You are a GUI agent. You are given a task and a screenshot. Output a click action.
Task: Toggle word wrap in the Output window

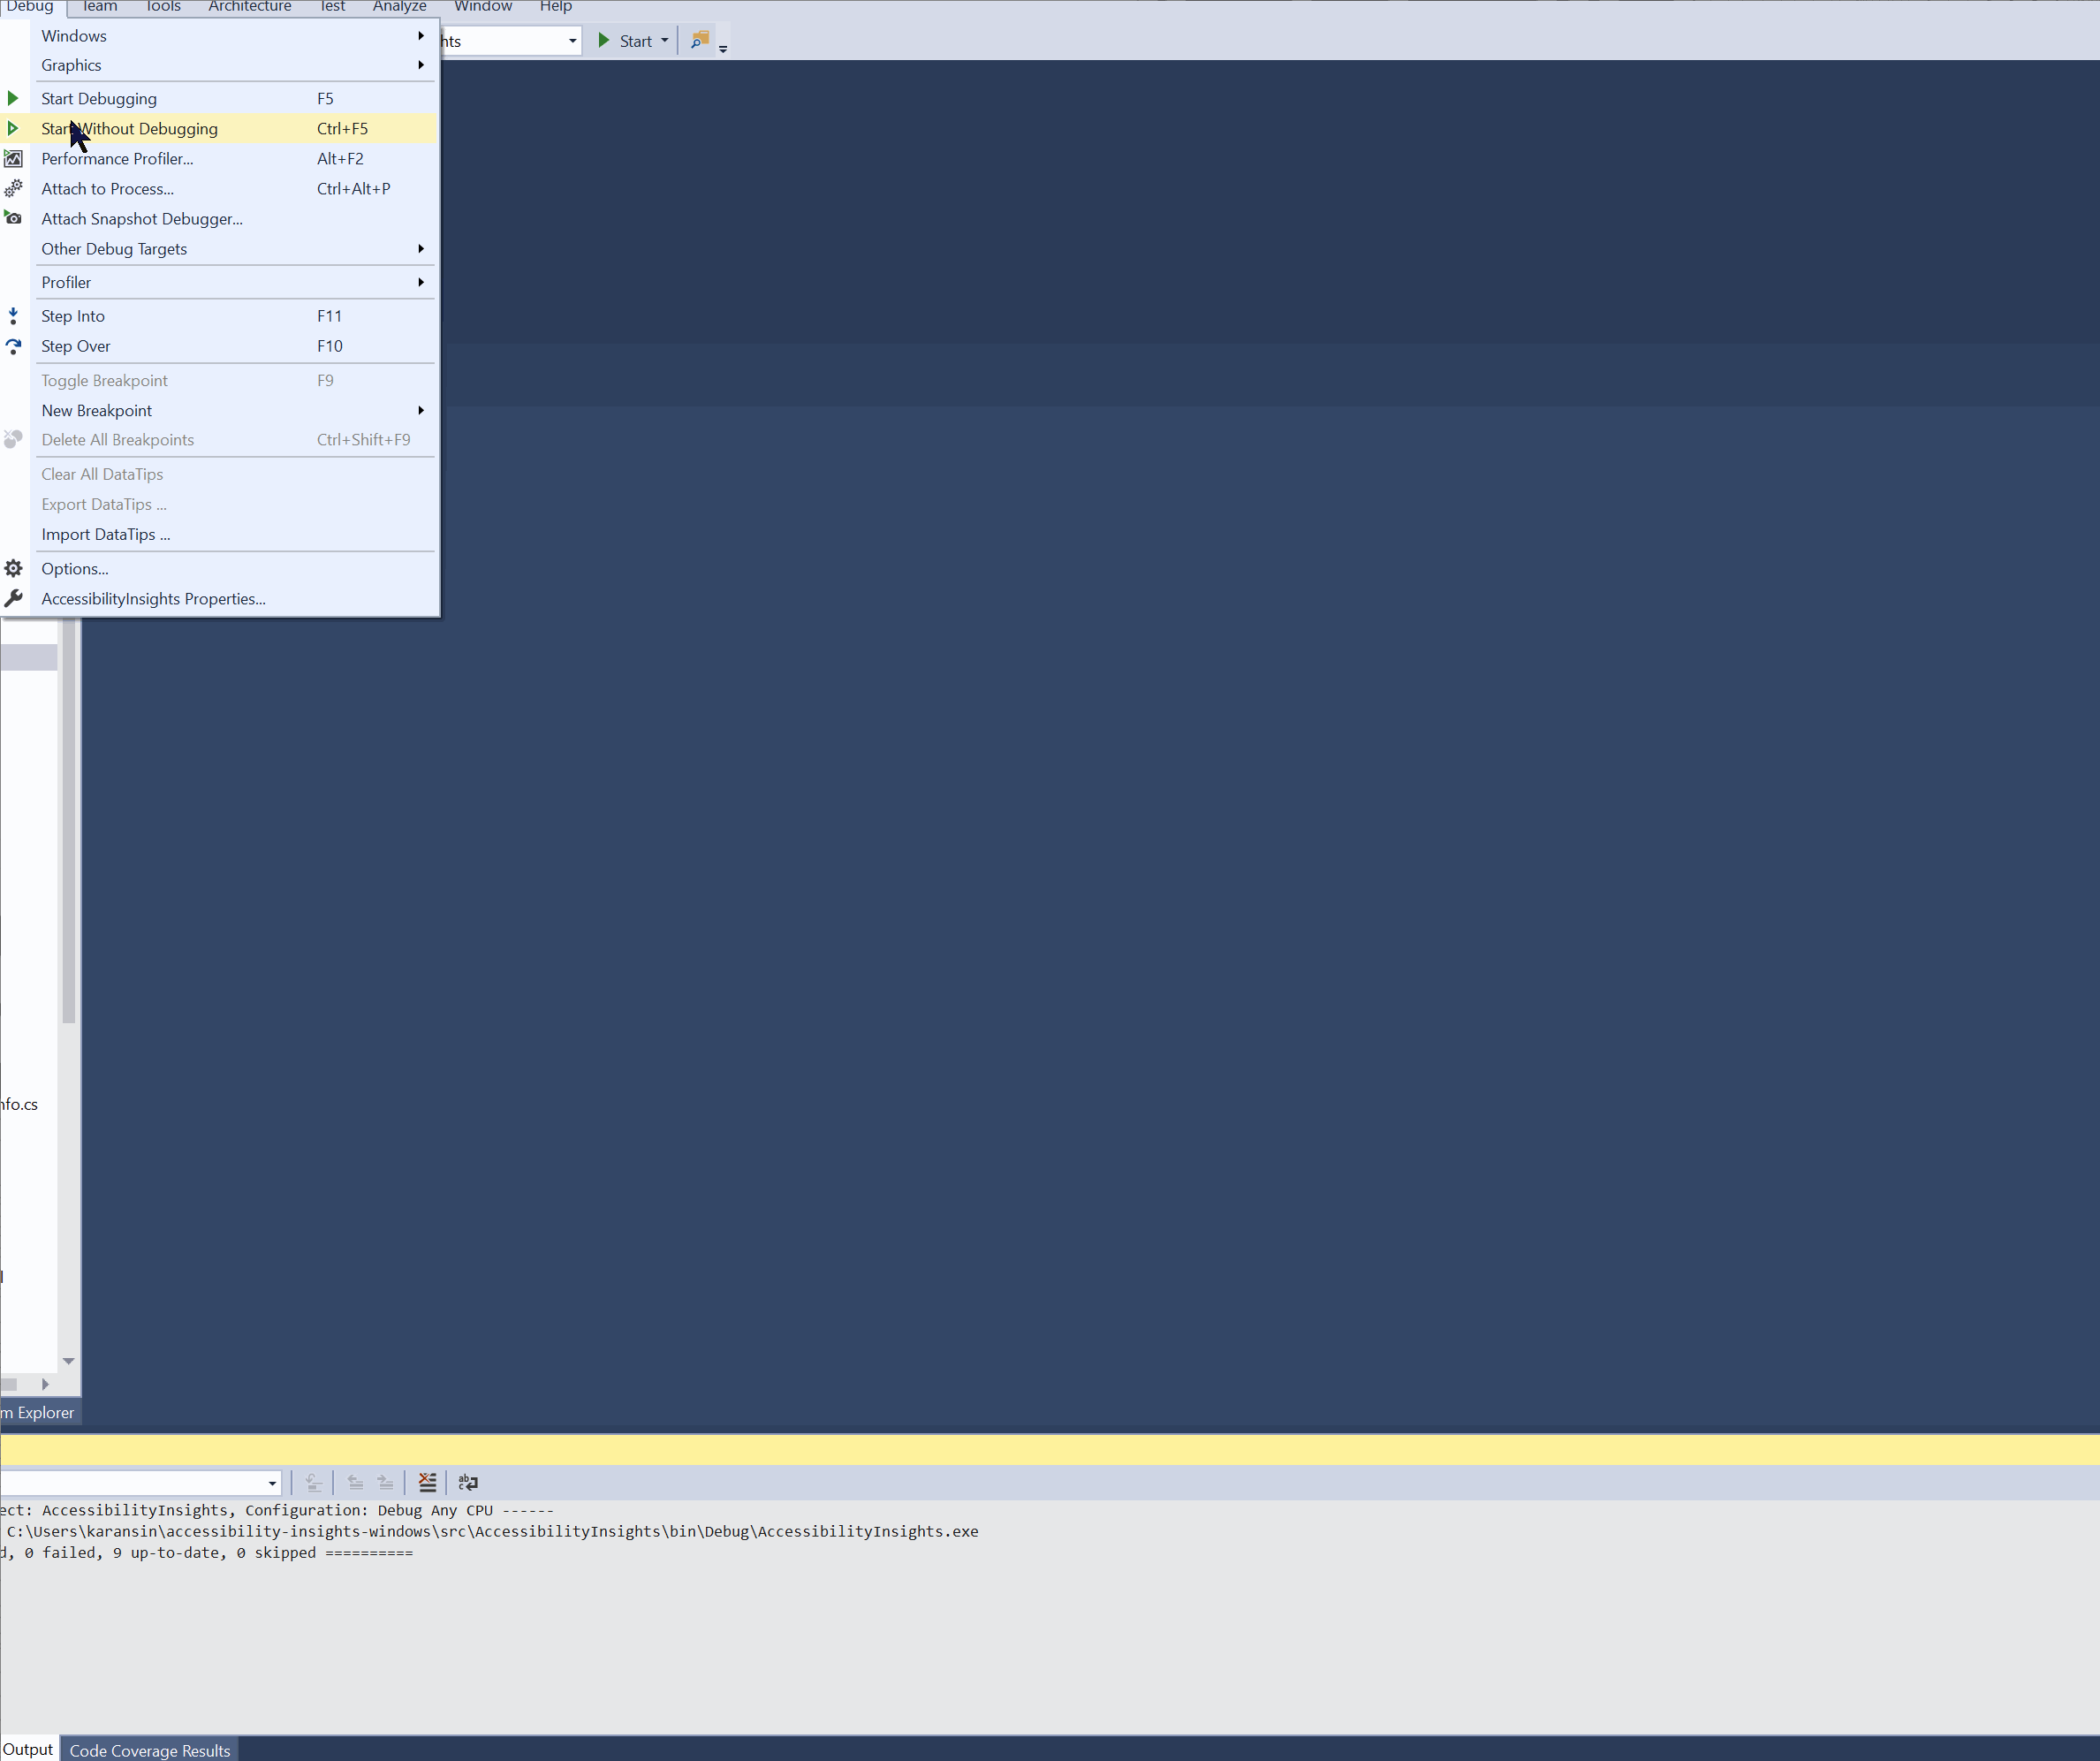tap(468, 1483)
